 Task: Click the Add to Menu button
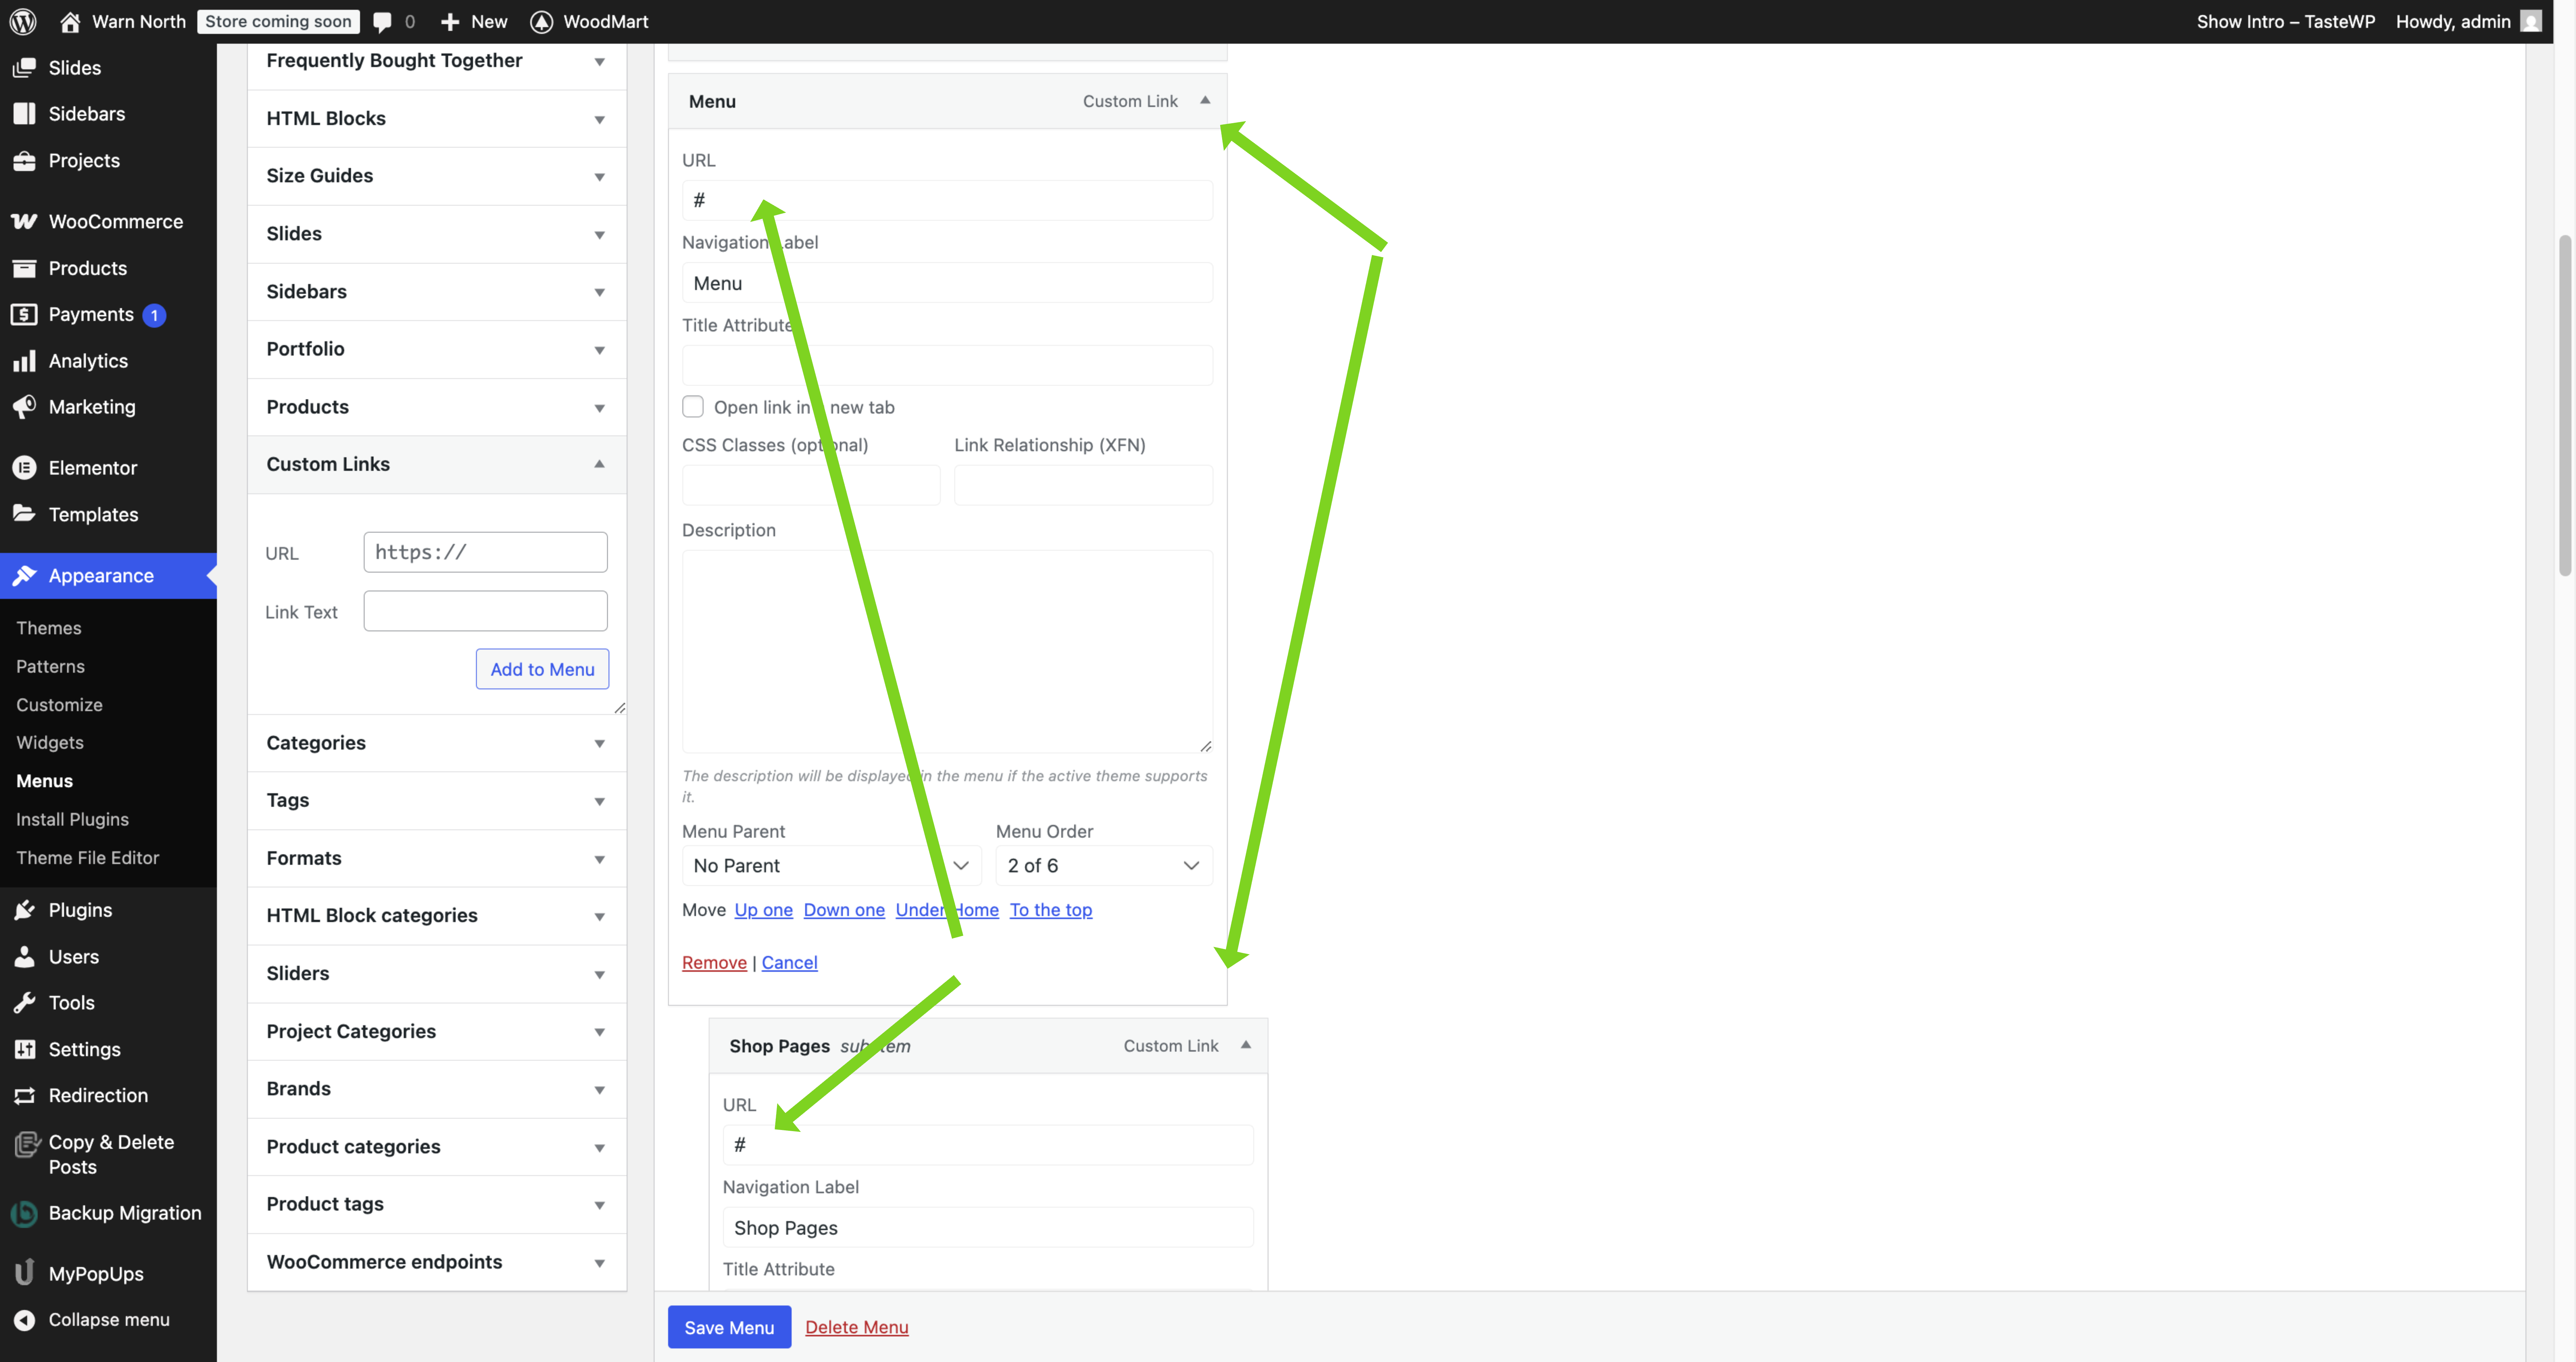coord(542,669)
